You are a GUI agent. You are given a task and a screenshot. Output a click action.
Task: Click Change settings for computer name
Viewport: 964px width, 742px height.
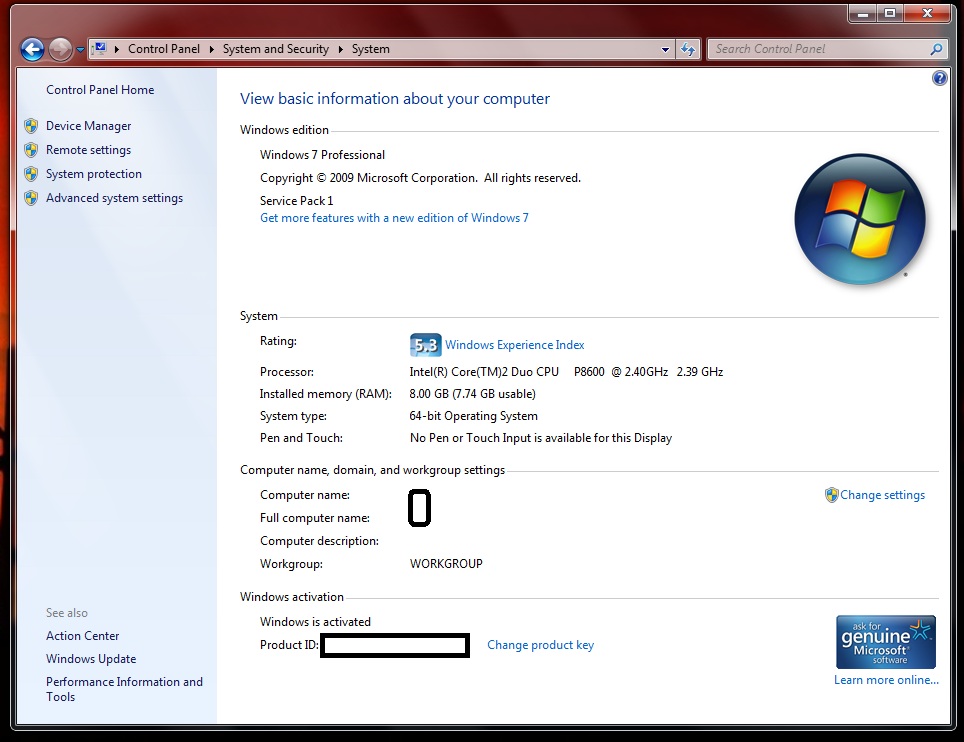point(882,495)
